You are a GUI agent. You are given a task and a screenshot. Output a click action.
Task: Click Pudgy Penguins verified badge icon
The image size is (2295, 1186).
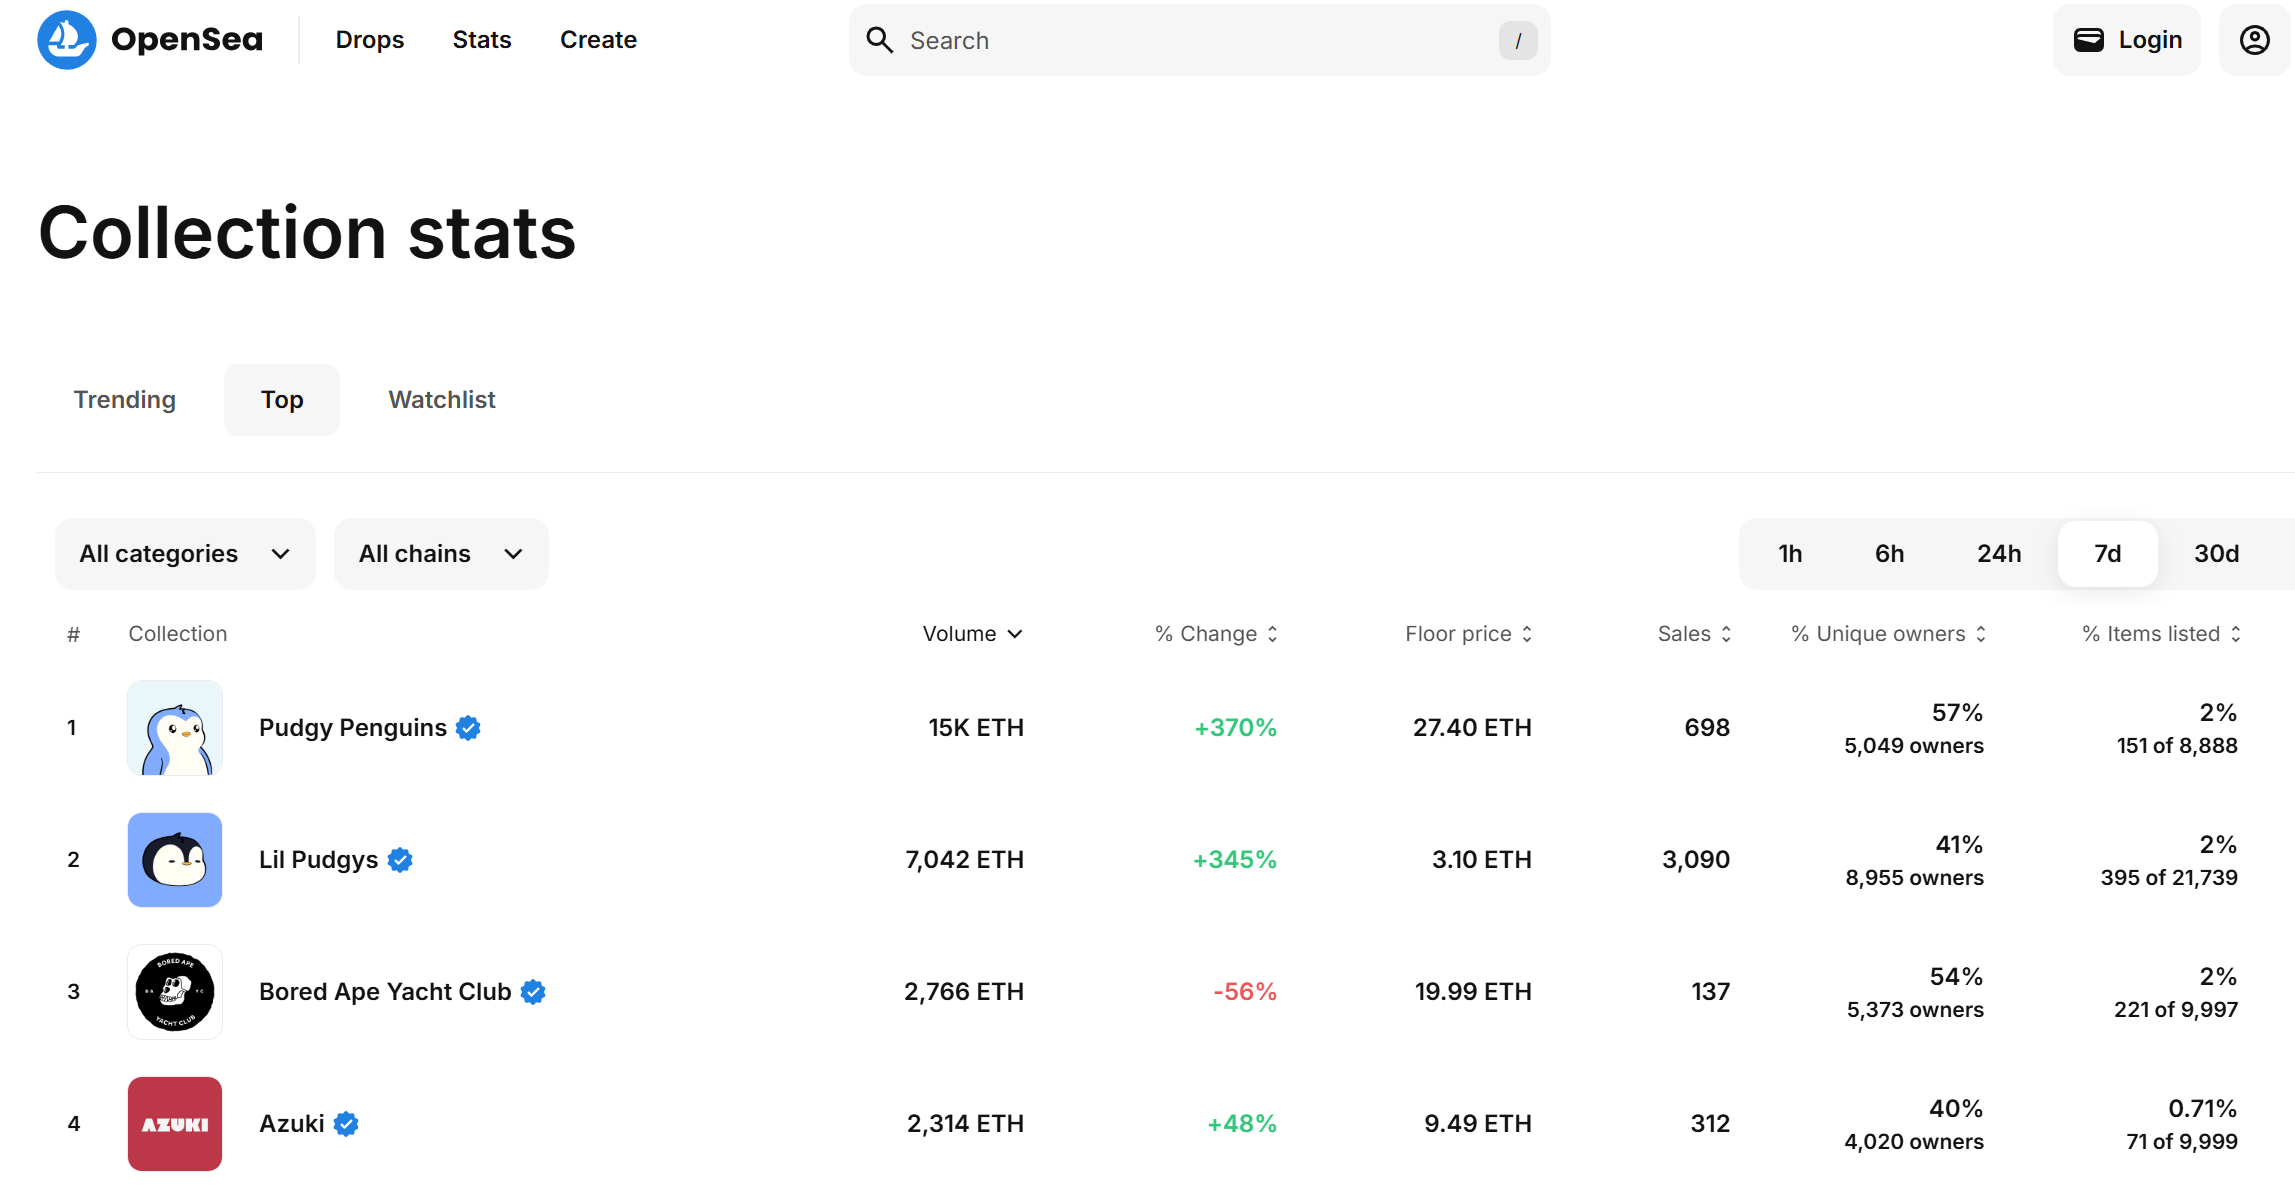(x=468, y=728)
